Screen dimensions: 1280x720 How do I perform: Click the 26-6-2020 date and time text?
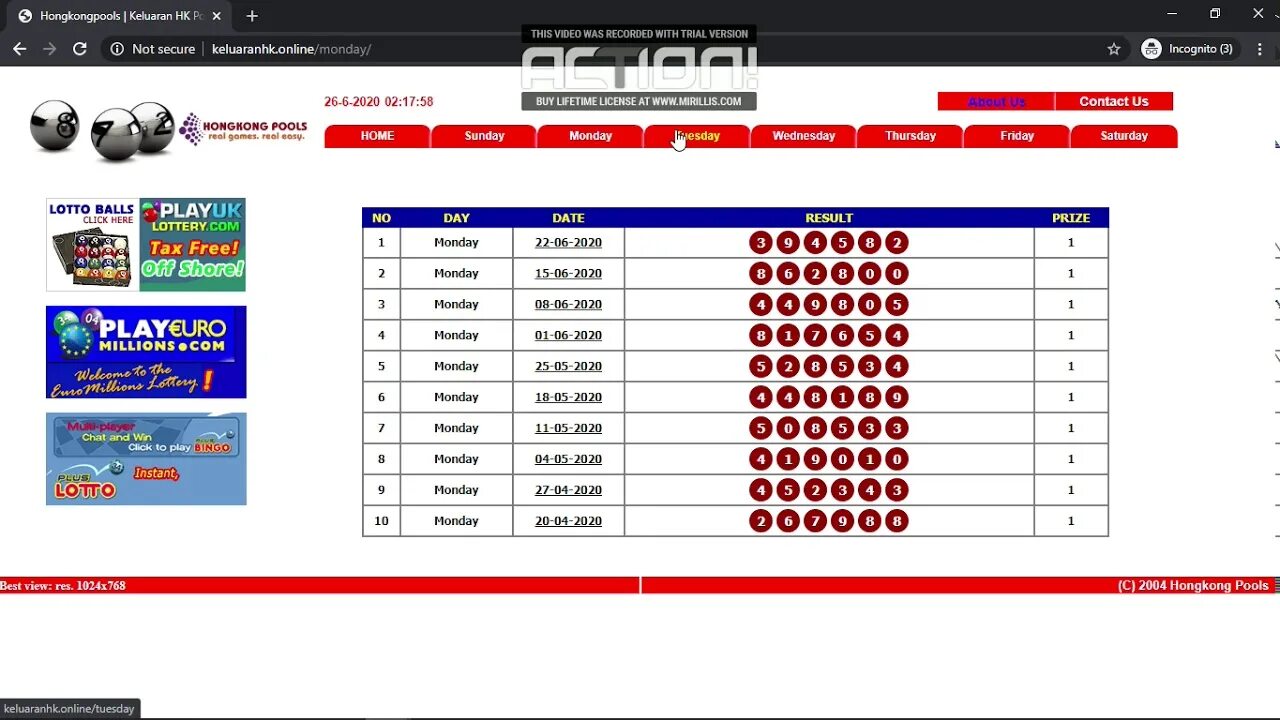coord(379,102)
